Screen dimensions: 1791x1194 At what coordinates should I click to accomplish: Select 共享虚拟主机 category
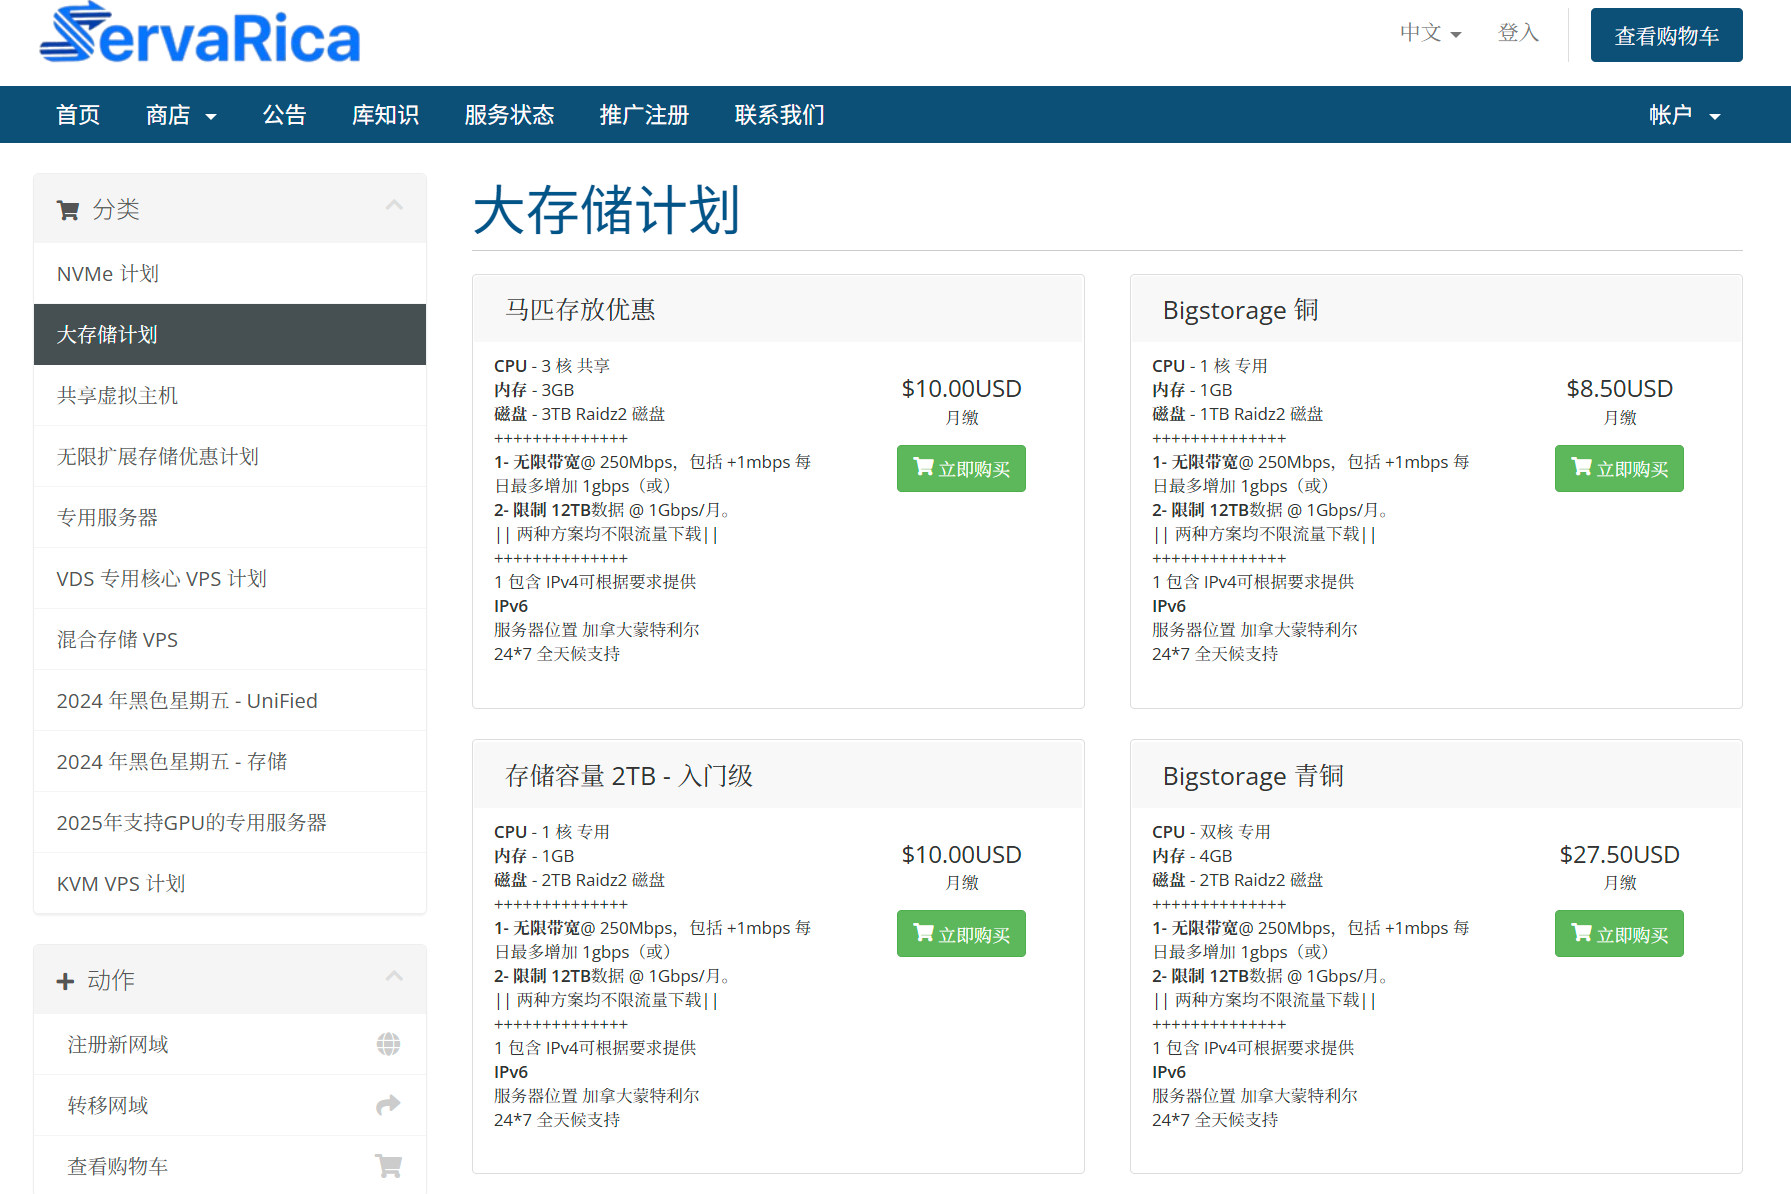pyautogui.click(x=230, y=396)
